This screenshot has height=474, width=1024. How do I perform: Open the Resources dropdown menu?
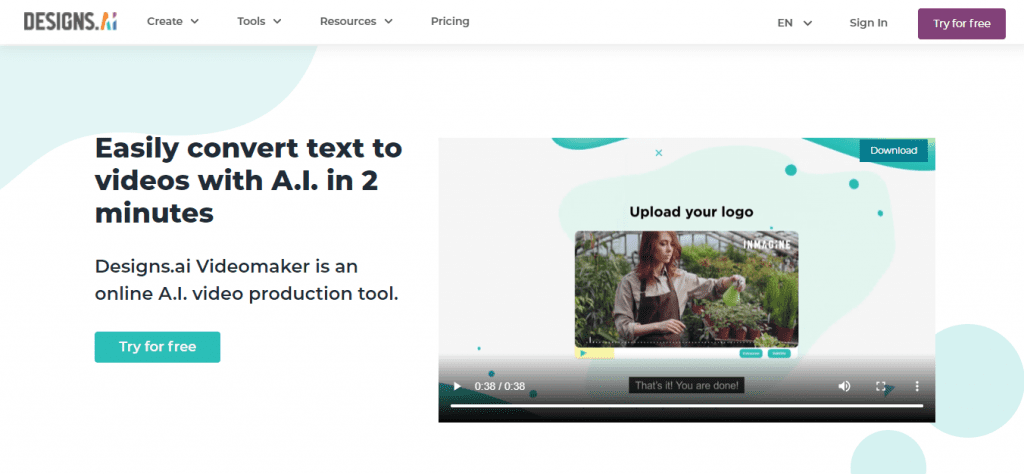click(x=357, y=22)
